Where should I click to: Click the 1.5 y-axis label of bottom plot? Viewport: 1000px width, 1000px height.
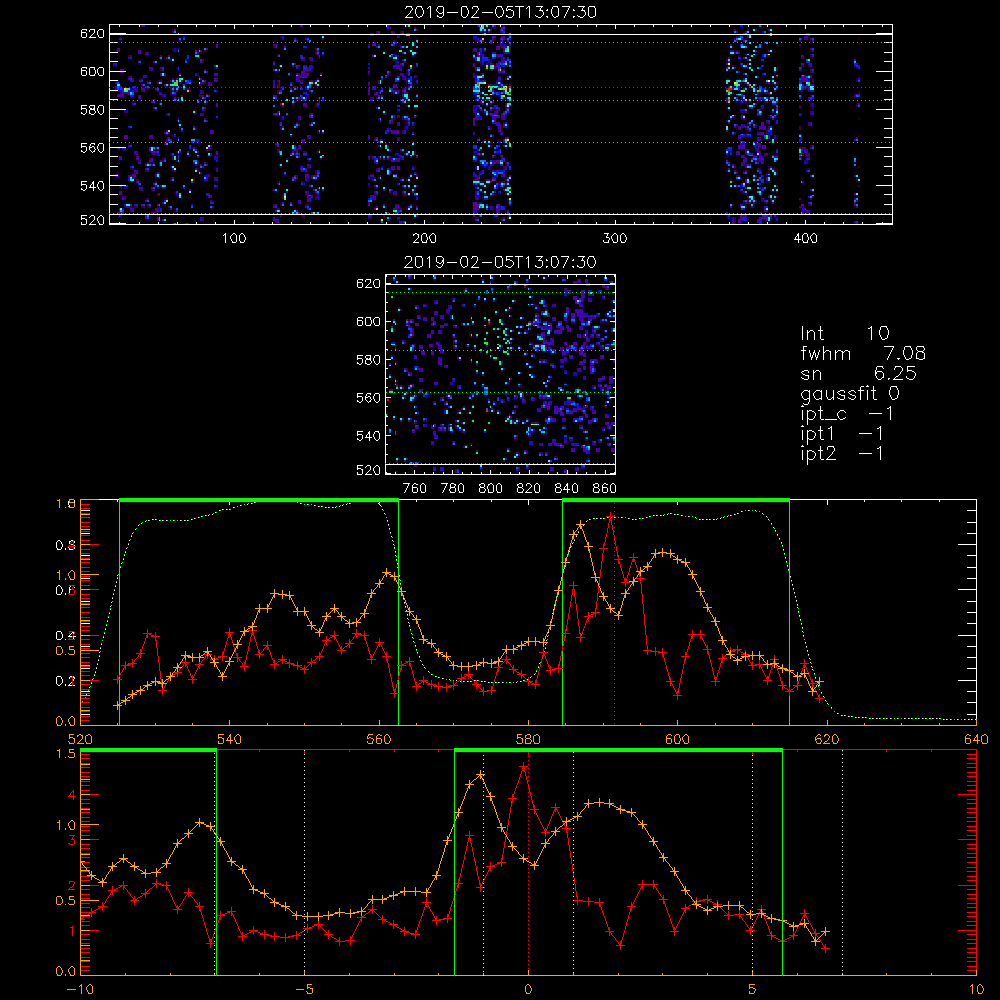tap(66, 754)
